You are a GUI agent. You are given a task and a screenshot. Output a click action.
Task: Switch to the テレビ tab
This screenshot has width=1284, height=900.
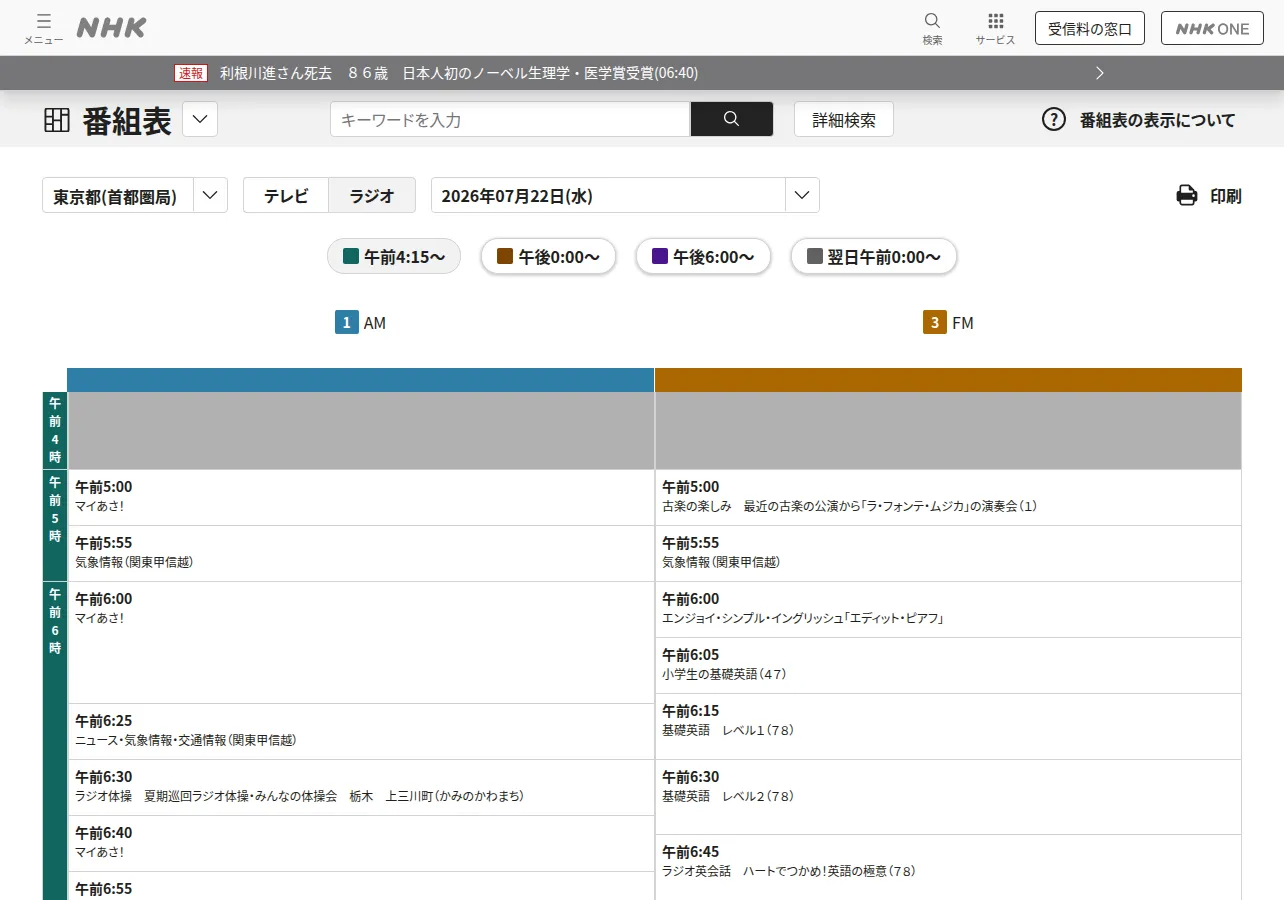point(286,195)
